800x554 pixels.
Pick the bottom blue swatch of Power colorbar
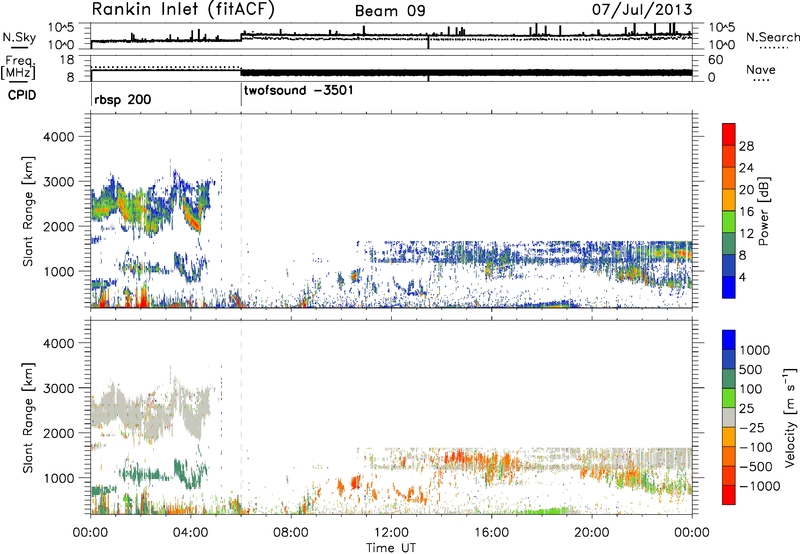[729, 287]
